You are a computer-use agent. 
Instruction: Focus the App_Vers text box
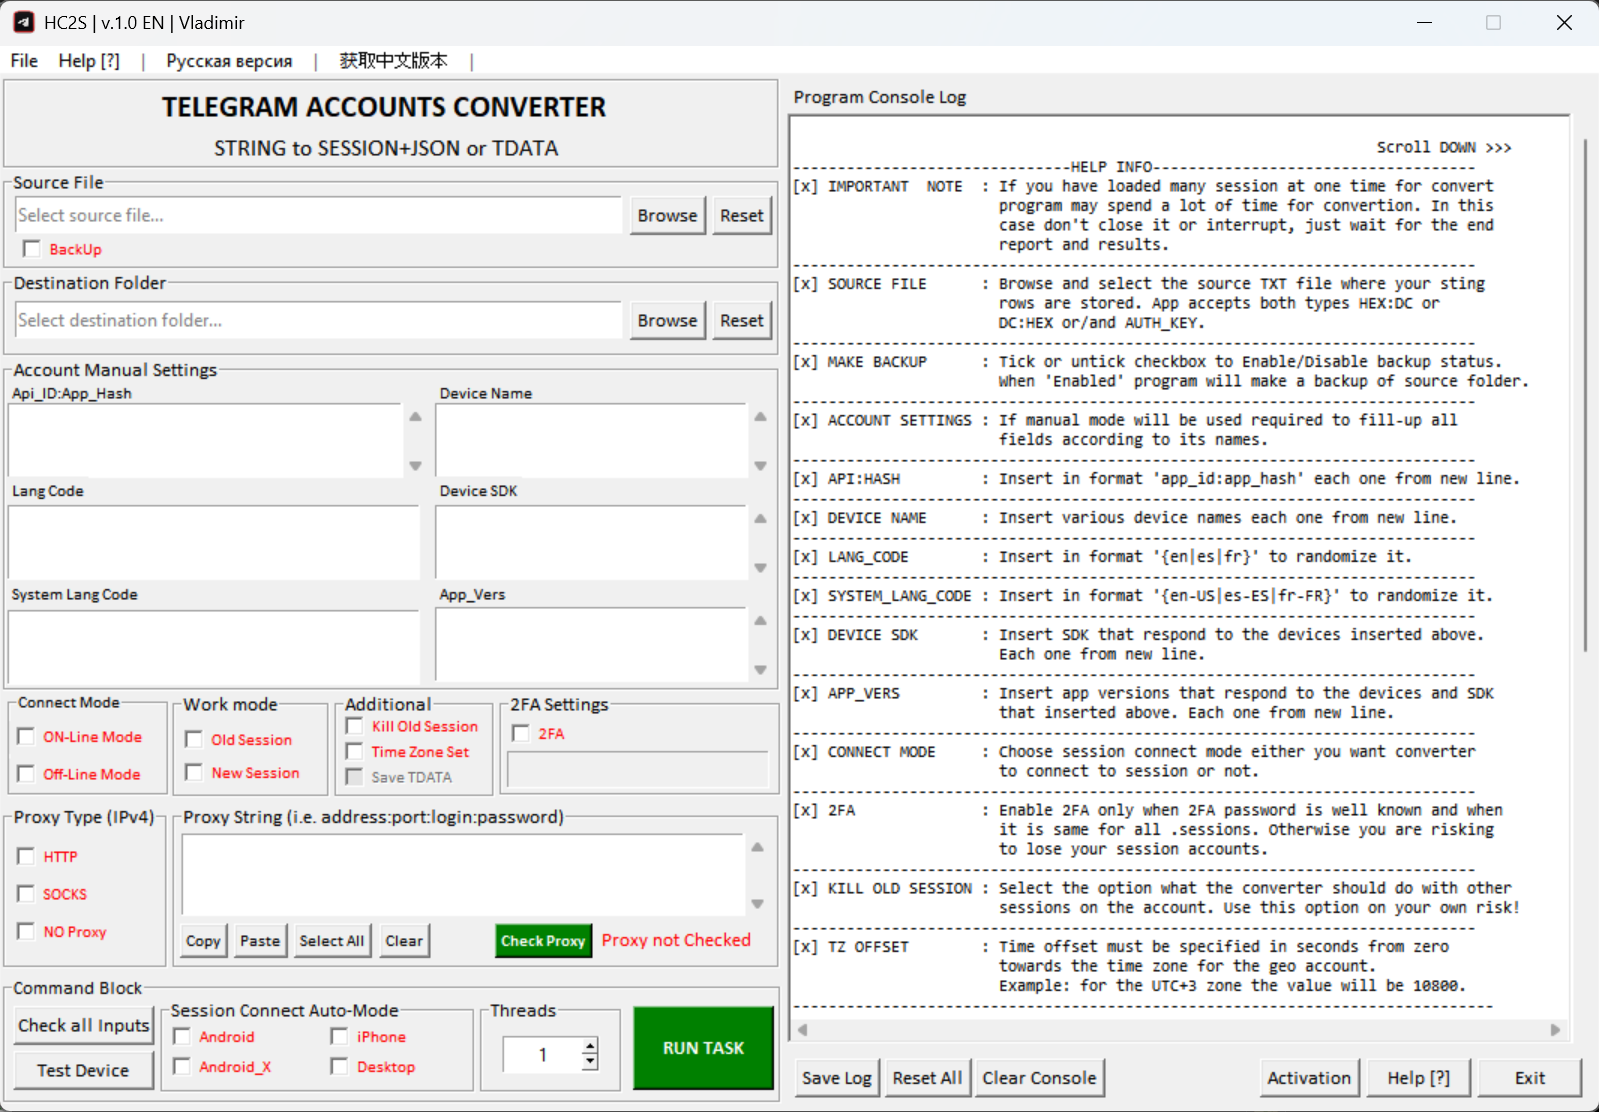(x=591, y=646)
